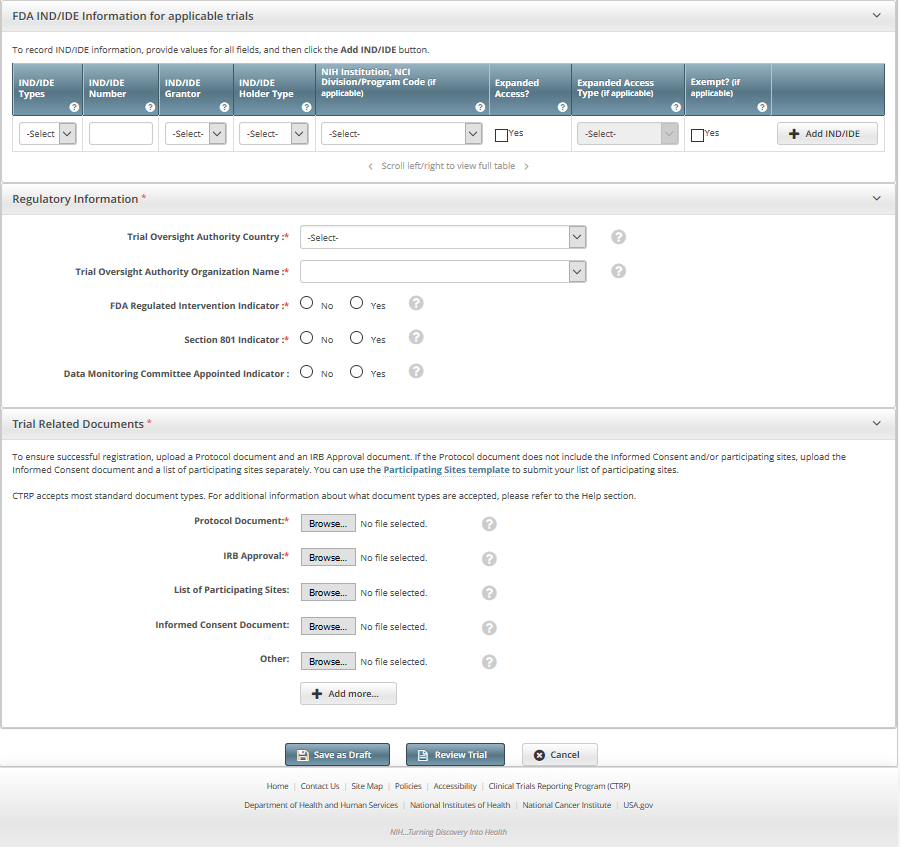Show help for Data Monitoring Committee Indicator
The height and width of the screenshot is (847, 900).
[416, 371]
